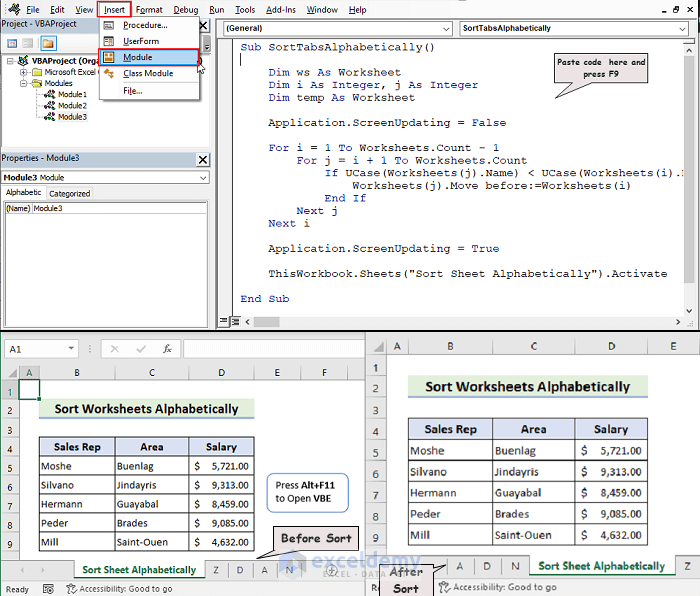Viewport: 700px width, 596px height.
Task: Click the next sheet navigation arrow
Action: coord(43,570)
